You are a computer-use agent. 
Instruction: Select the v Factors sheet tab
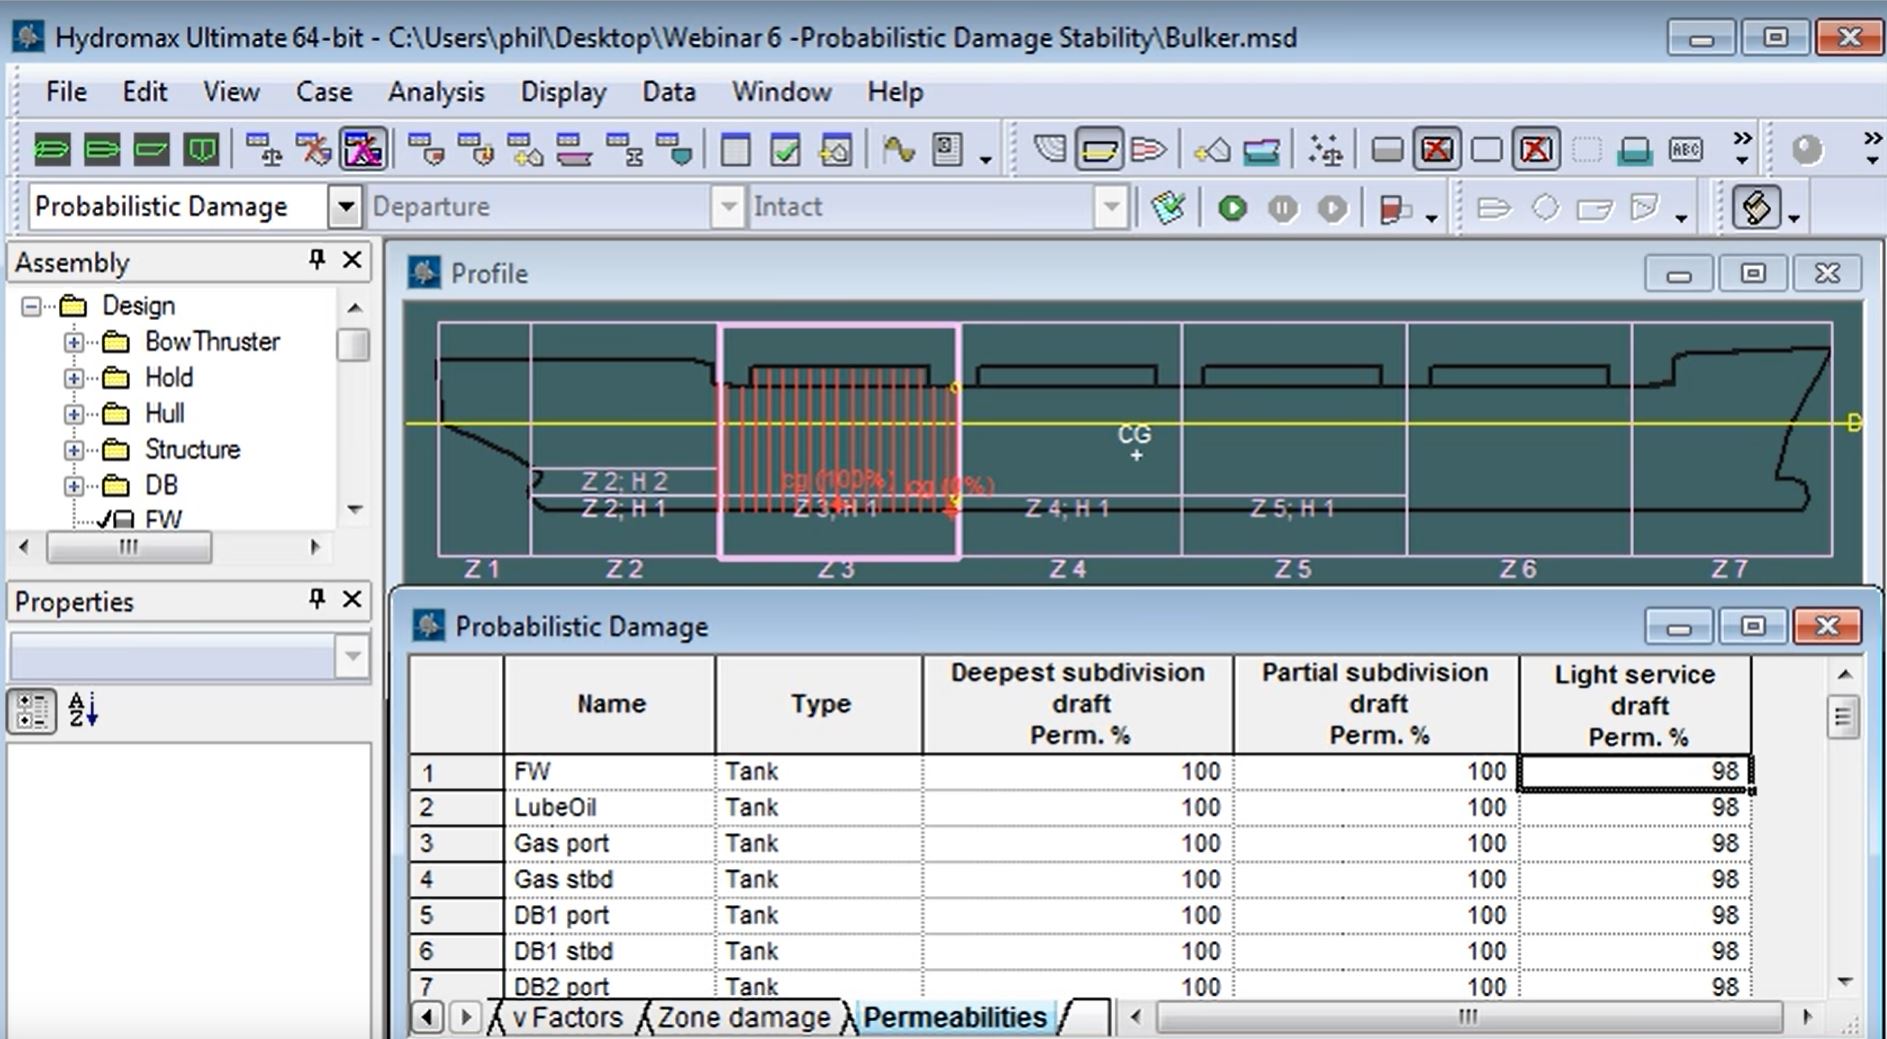click(x=566, y=1017)
